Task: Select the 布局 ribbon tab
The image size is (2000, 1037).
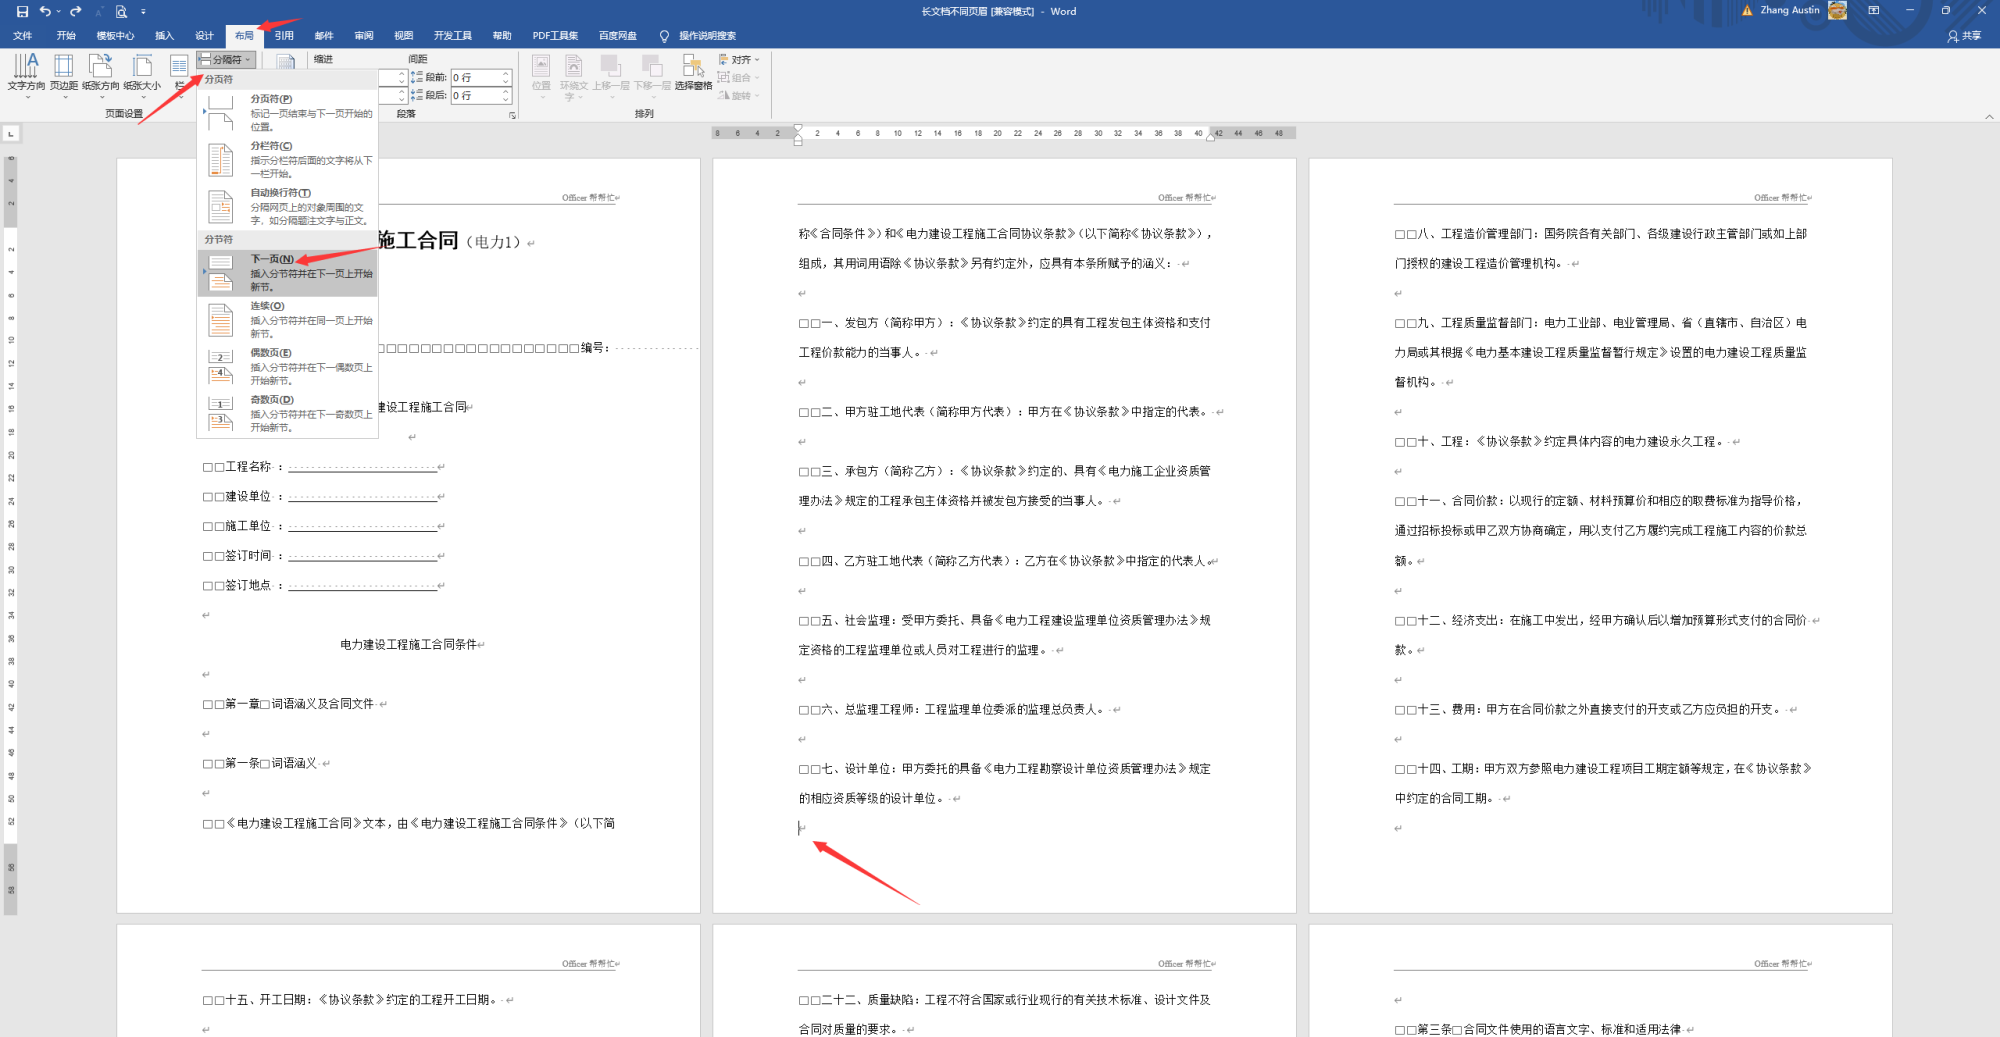Action: tap(244, 36)
